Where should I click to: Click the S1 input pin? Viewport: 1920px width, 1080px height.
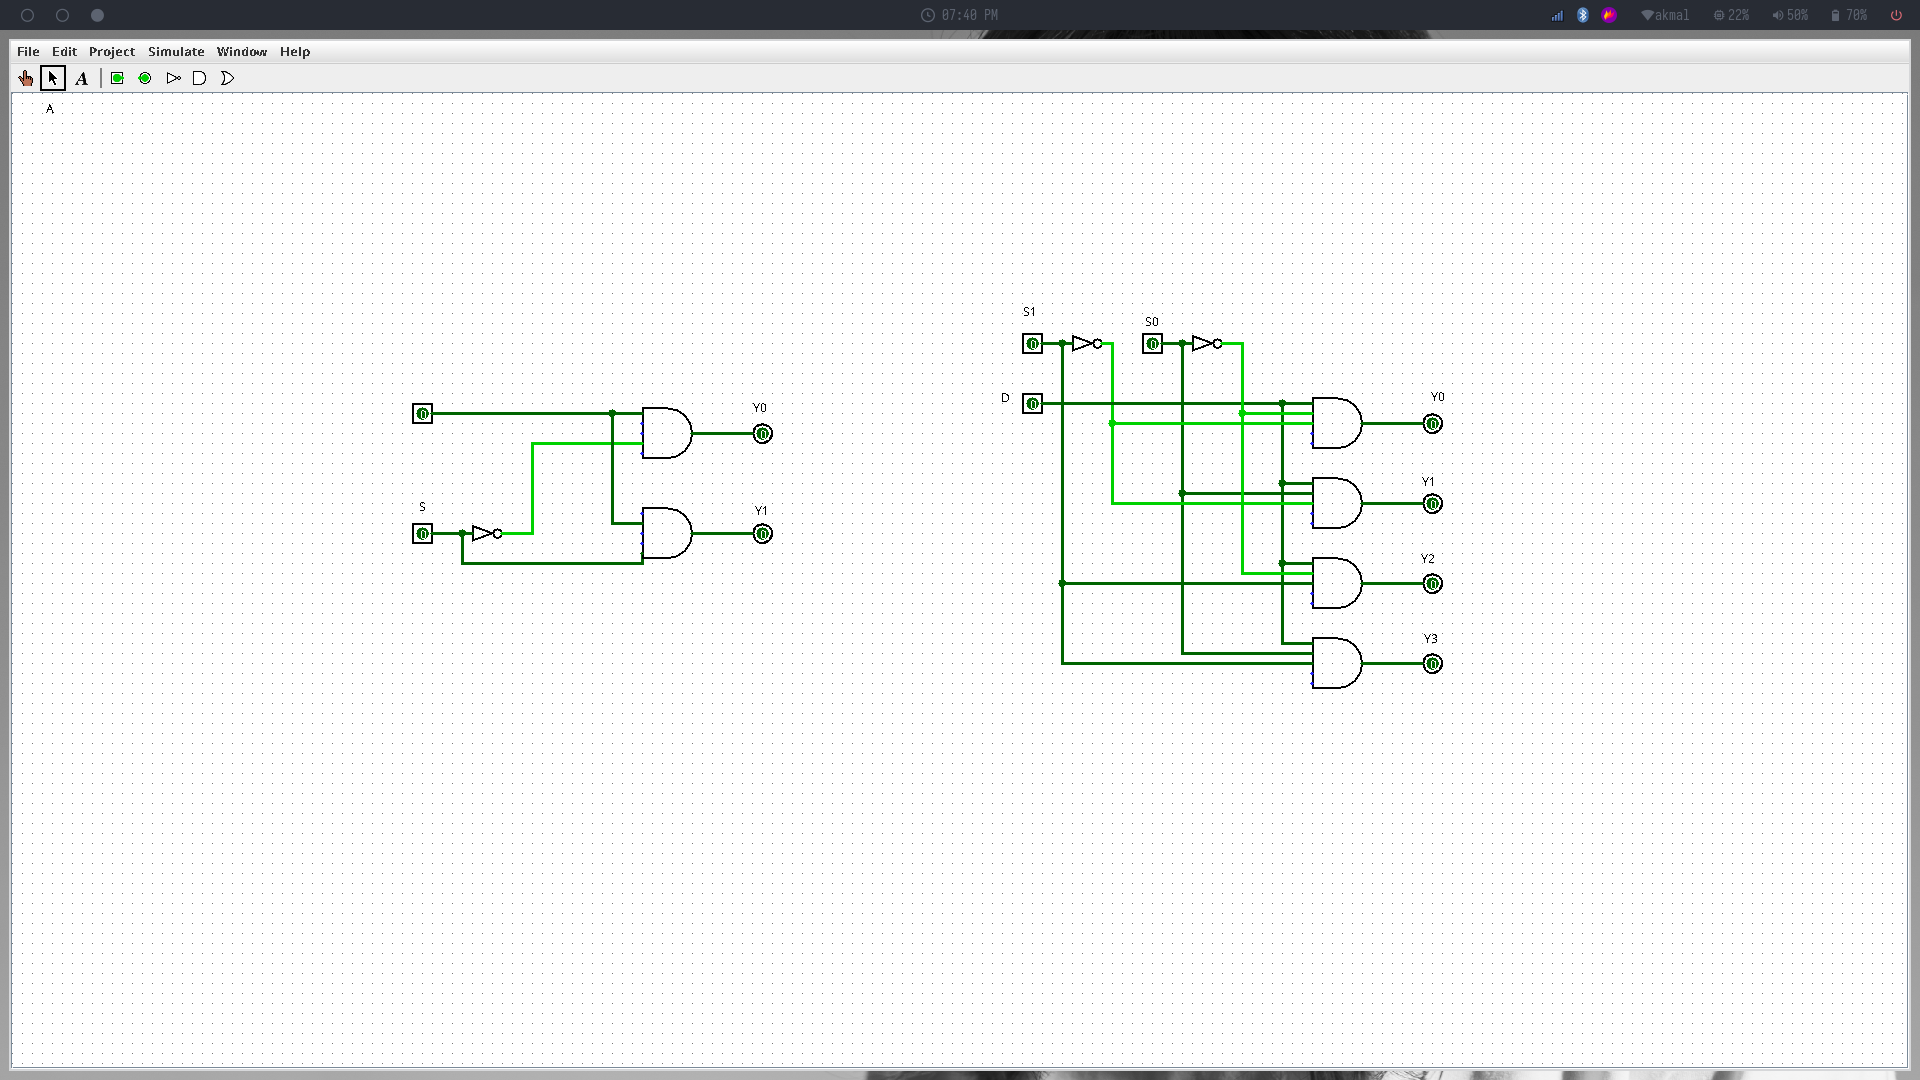point(1032,343)
